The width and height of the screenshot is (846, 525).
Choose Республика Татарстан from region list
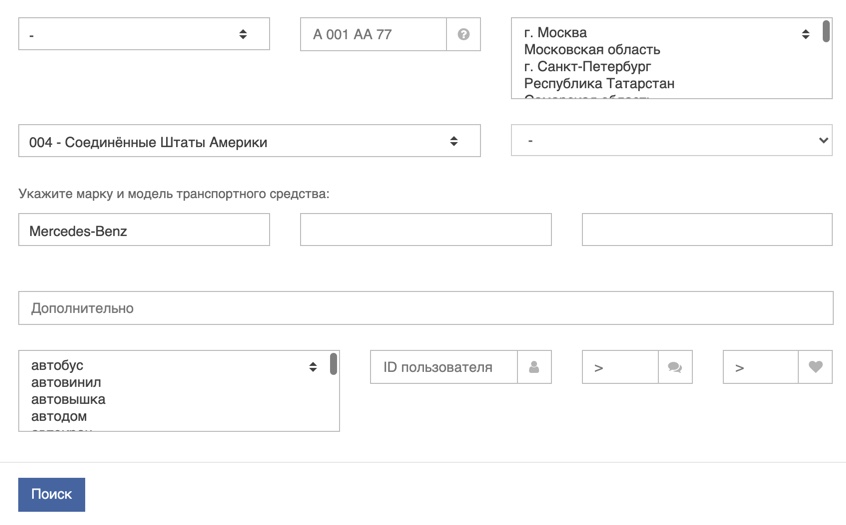point(599,83)
